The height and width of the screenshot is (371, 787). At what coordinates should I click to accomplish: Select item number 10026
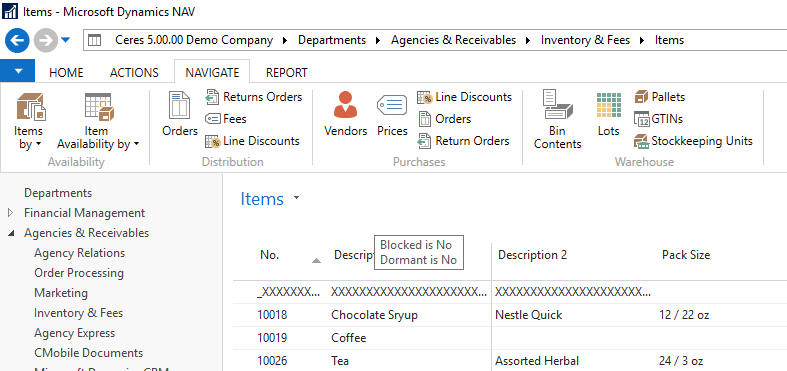273,360
